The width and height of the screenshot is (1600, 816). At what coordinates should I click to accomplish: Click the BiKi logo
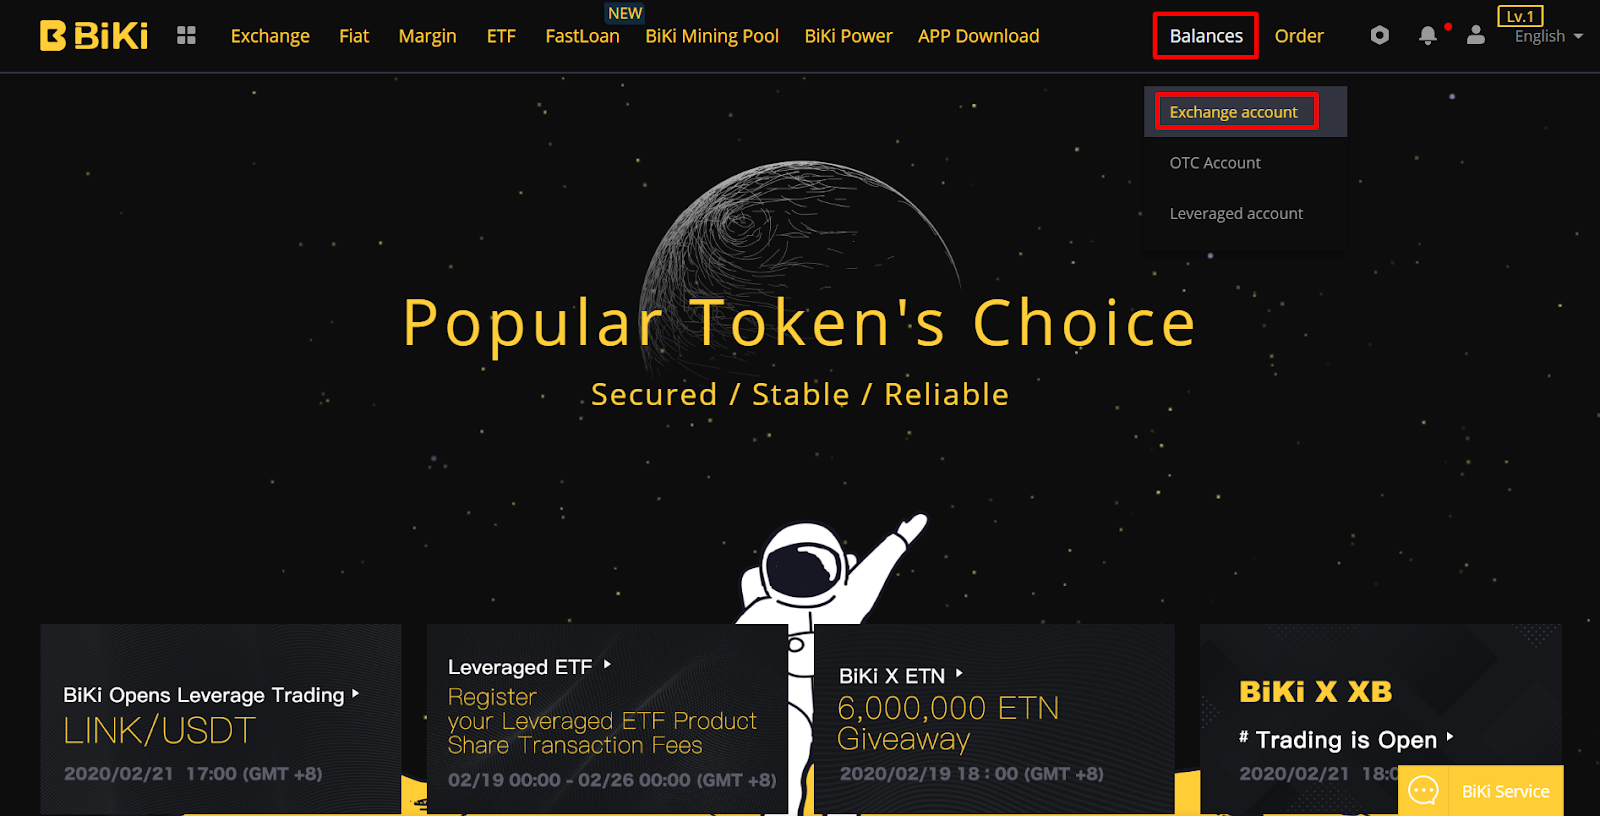pyautogui.click(x=94, y=36)
